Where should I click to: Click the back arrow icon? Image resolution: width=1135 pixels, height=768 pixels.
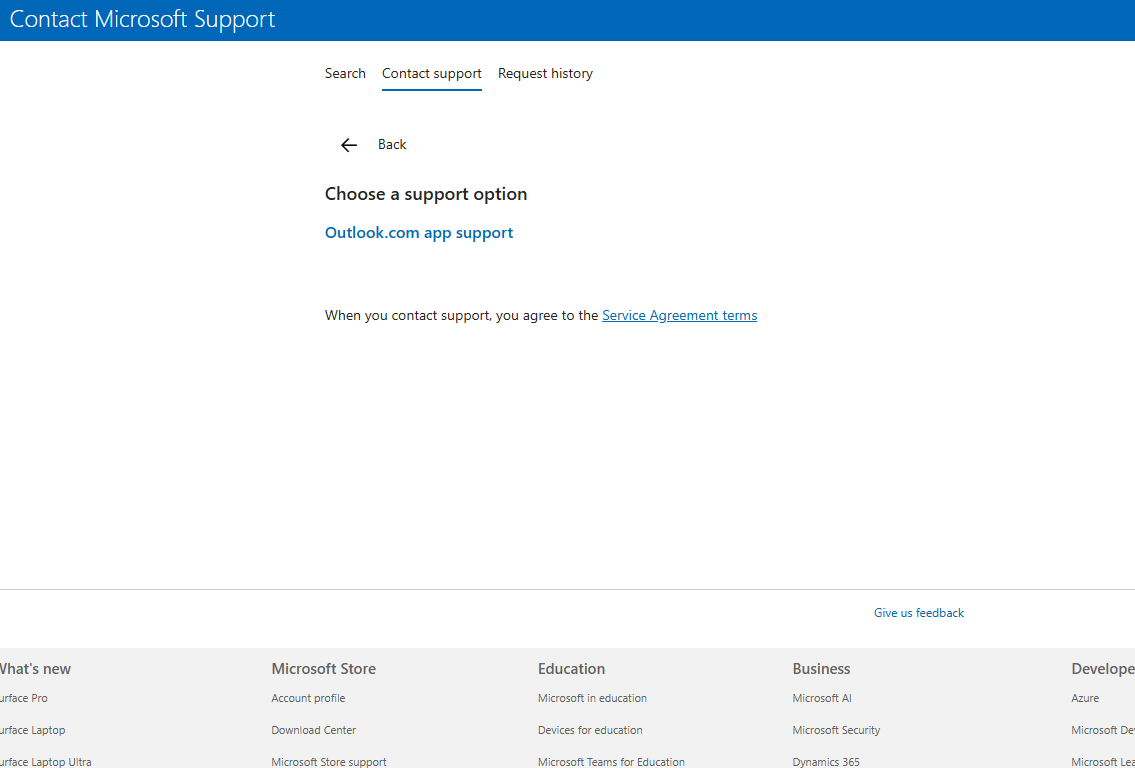click(349, 145)
